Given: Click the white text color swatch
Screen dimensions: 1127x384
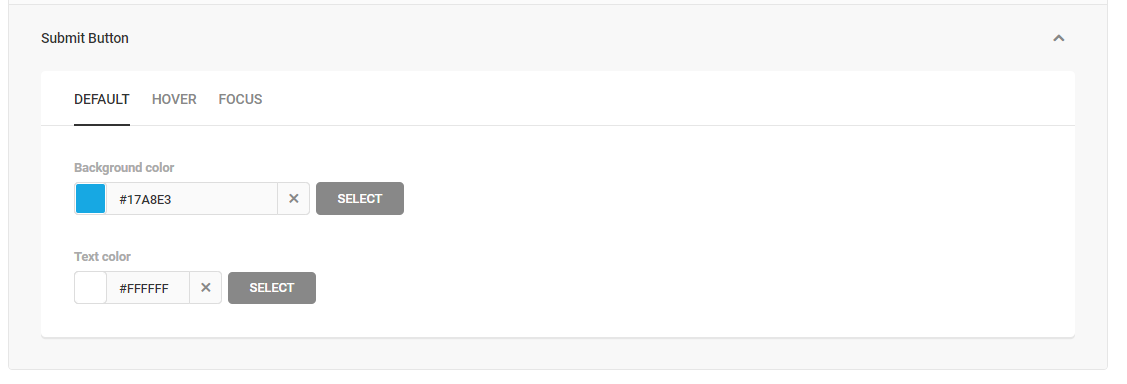Looking at the screenshot, I should (x=91, y=288).
